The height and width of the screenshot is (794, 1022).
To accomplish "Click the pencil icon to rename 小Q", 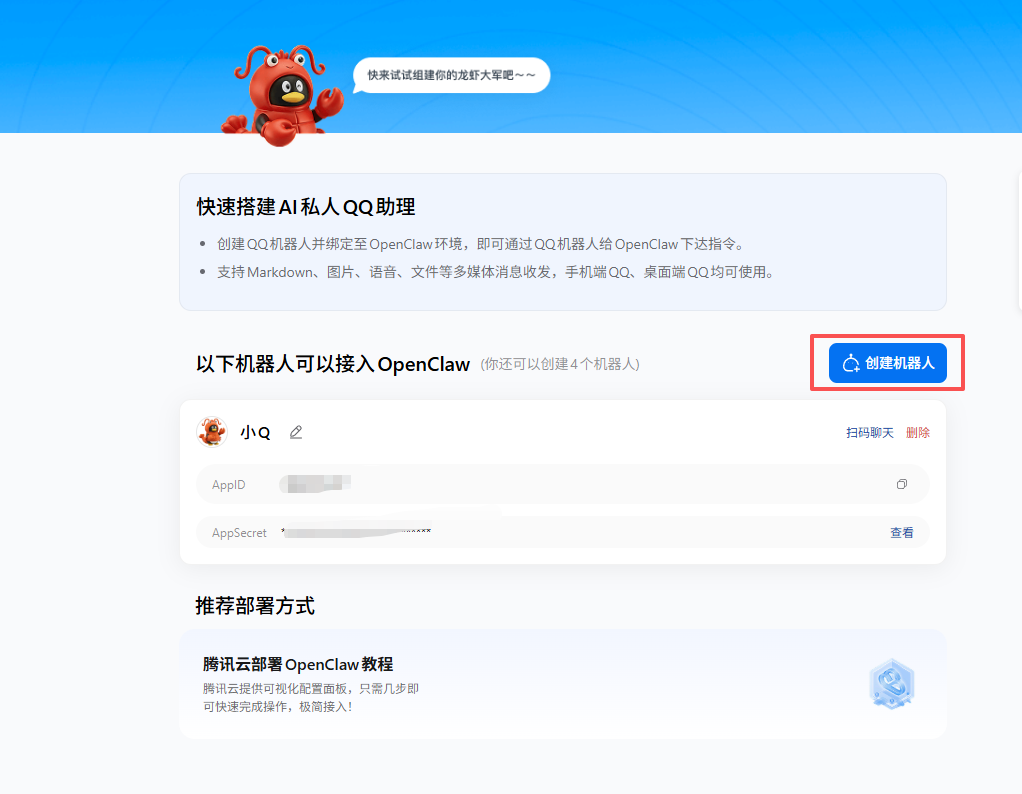I will click(x=295, y=432).
